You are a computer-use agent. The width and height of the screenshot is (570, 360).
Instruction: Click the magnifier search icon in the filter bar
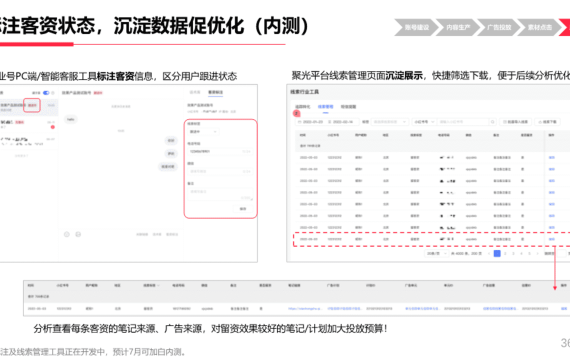point(493,122)
